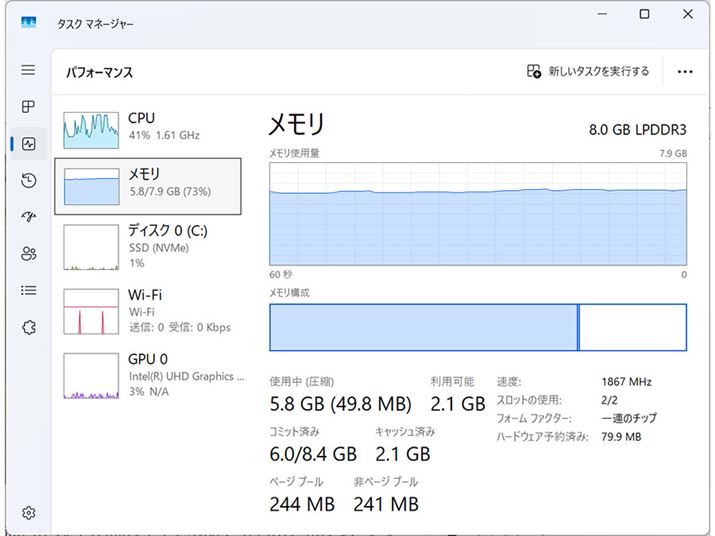Viewport: 715px width, 536px height.
Task: Select the ディスク 0 (C:) item
Action: coord(148,247)
